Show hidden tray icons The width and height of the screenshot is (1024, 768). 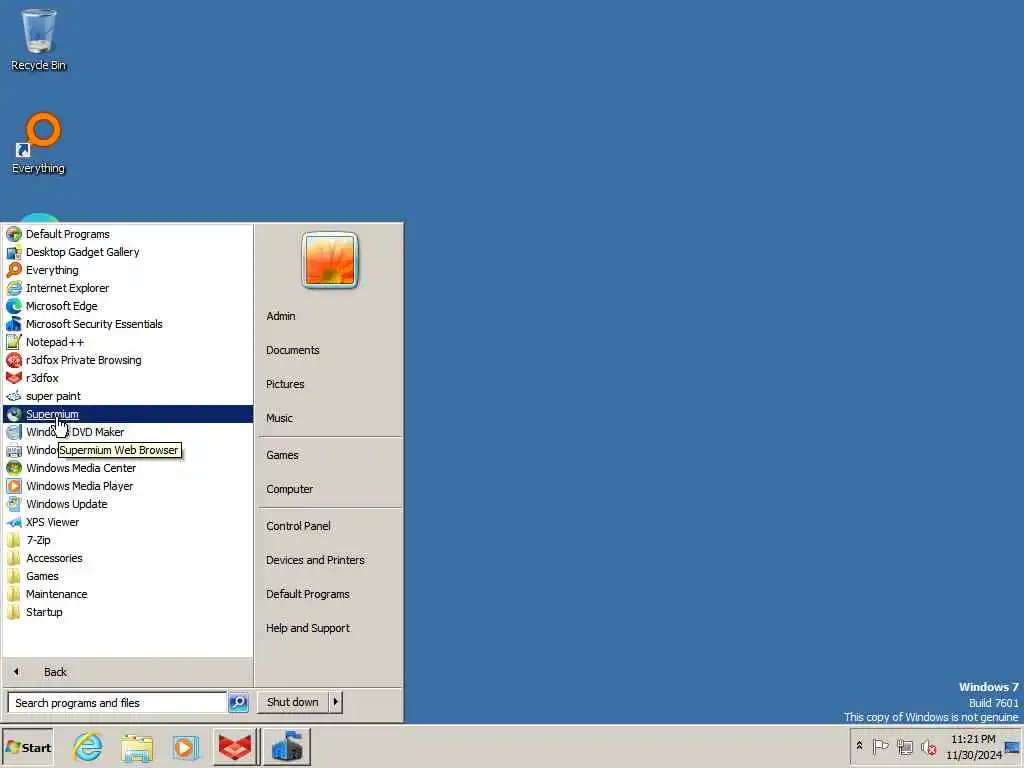point(859,746)
